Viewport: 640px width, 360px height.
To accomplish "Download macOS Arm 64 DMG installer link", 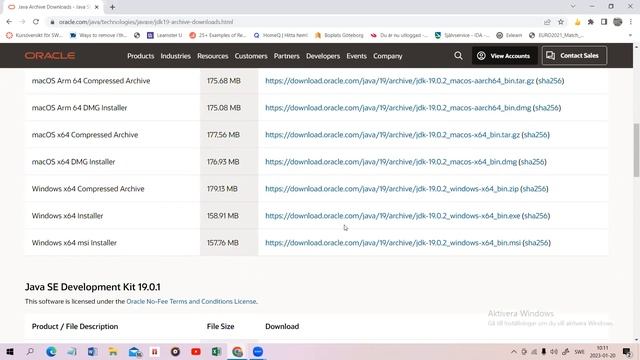I will point(398,108).
